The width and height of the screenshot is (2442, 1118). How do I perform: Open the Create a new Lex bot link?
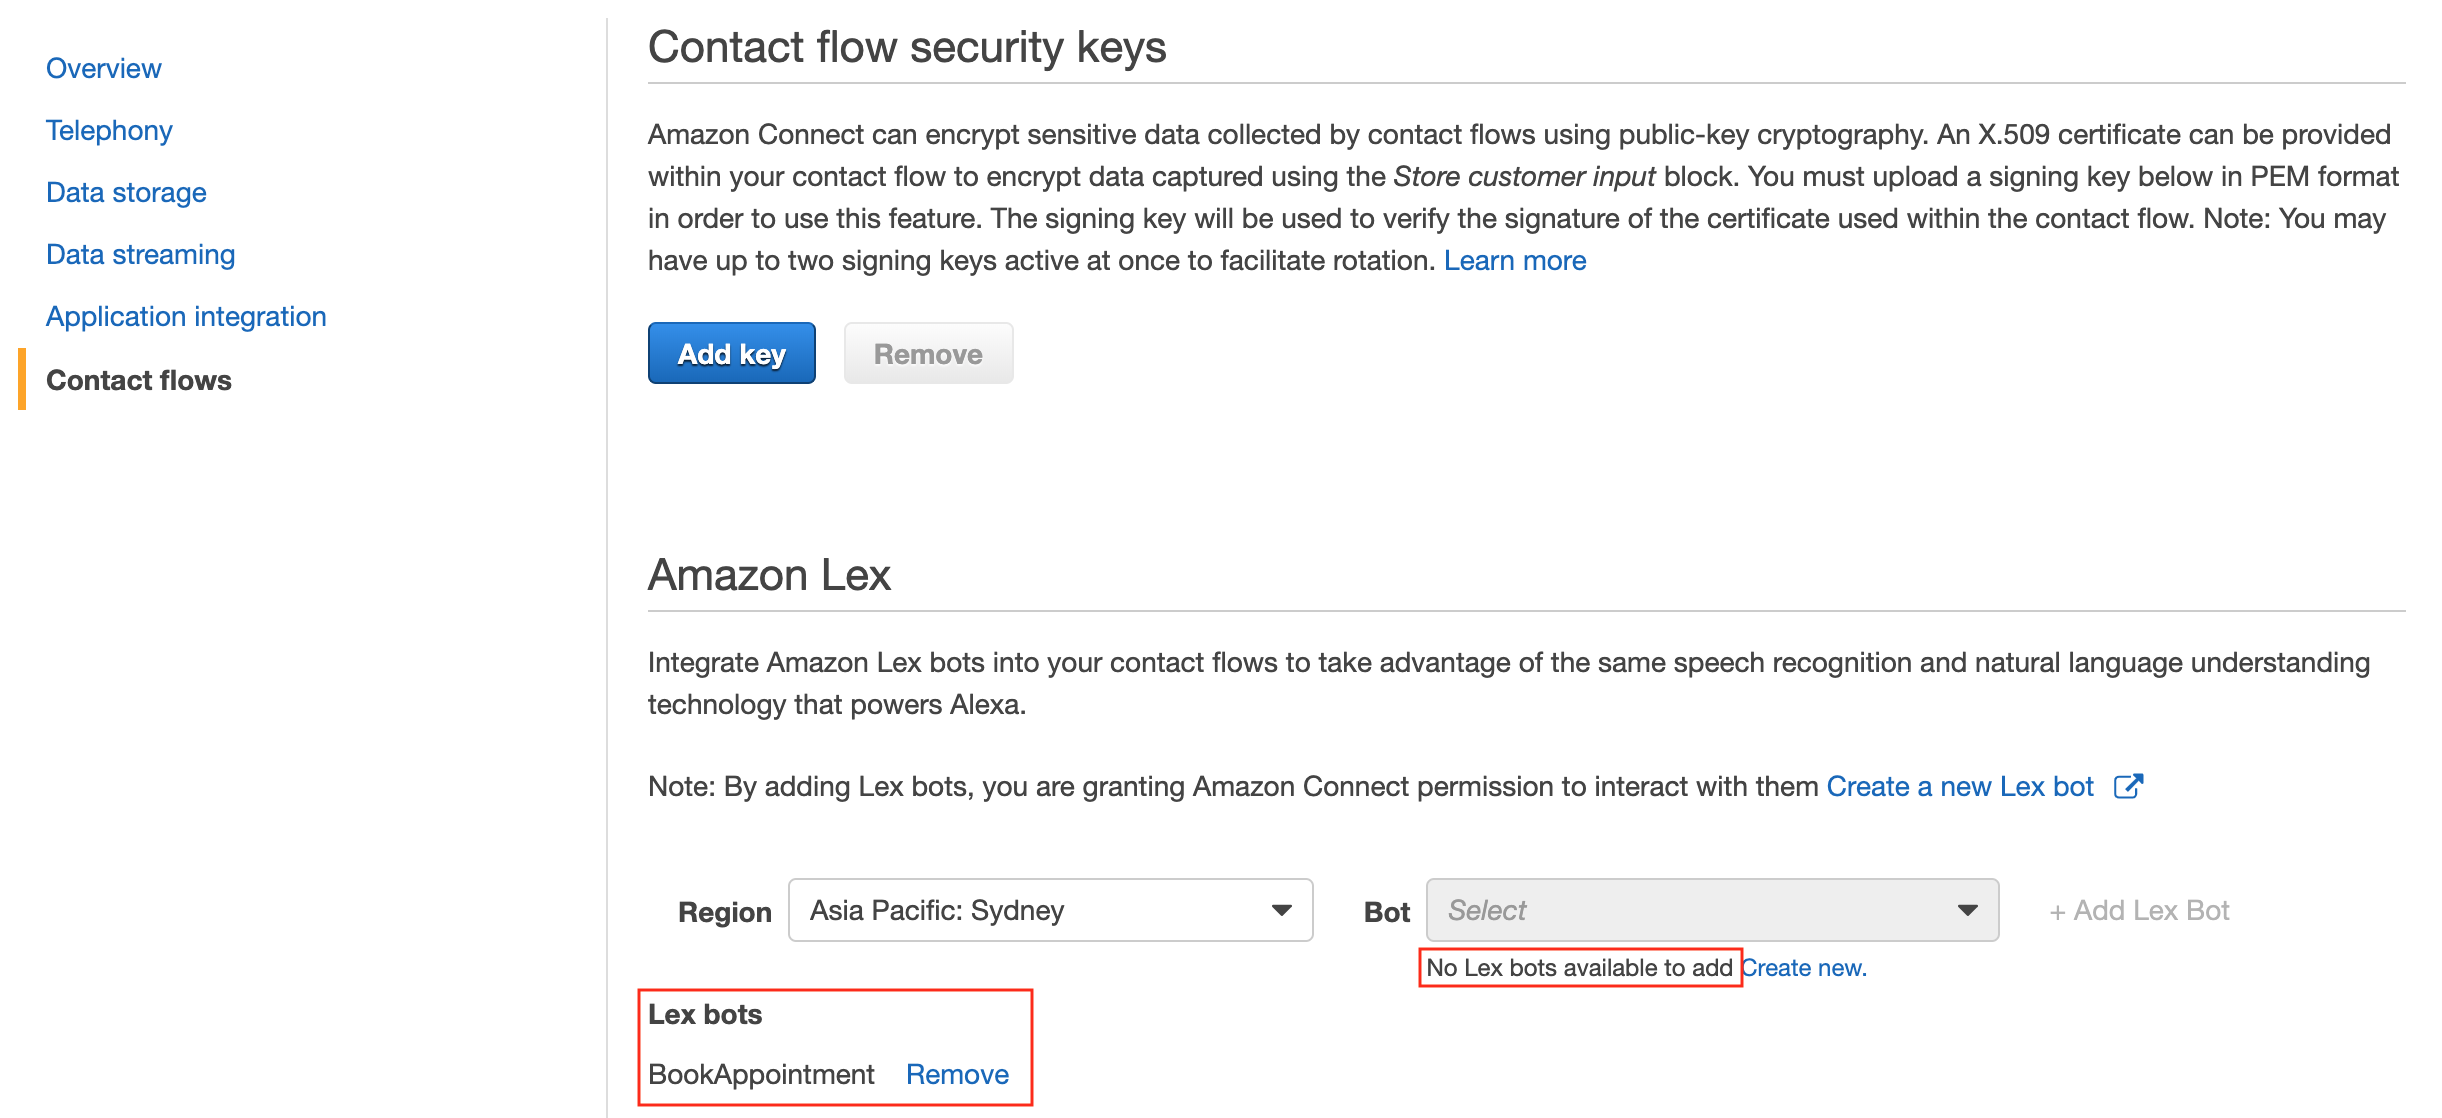pos(1959,787)
